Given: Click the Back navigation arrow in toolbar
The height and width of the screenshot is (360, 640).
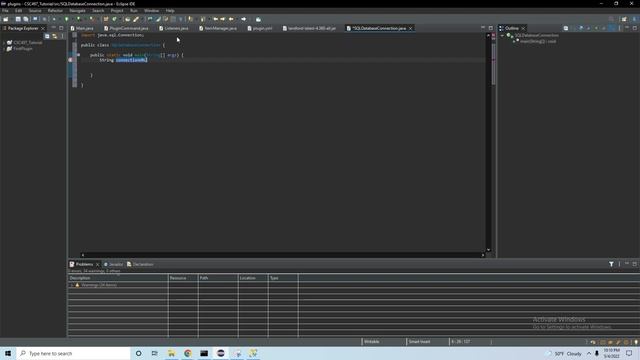Looking at the screenshot, I should click(x=231, y=19).
